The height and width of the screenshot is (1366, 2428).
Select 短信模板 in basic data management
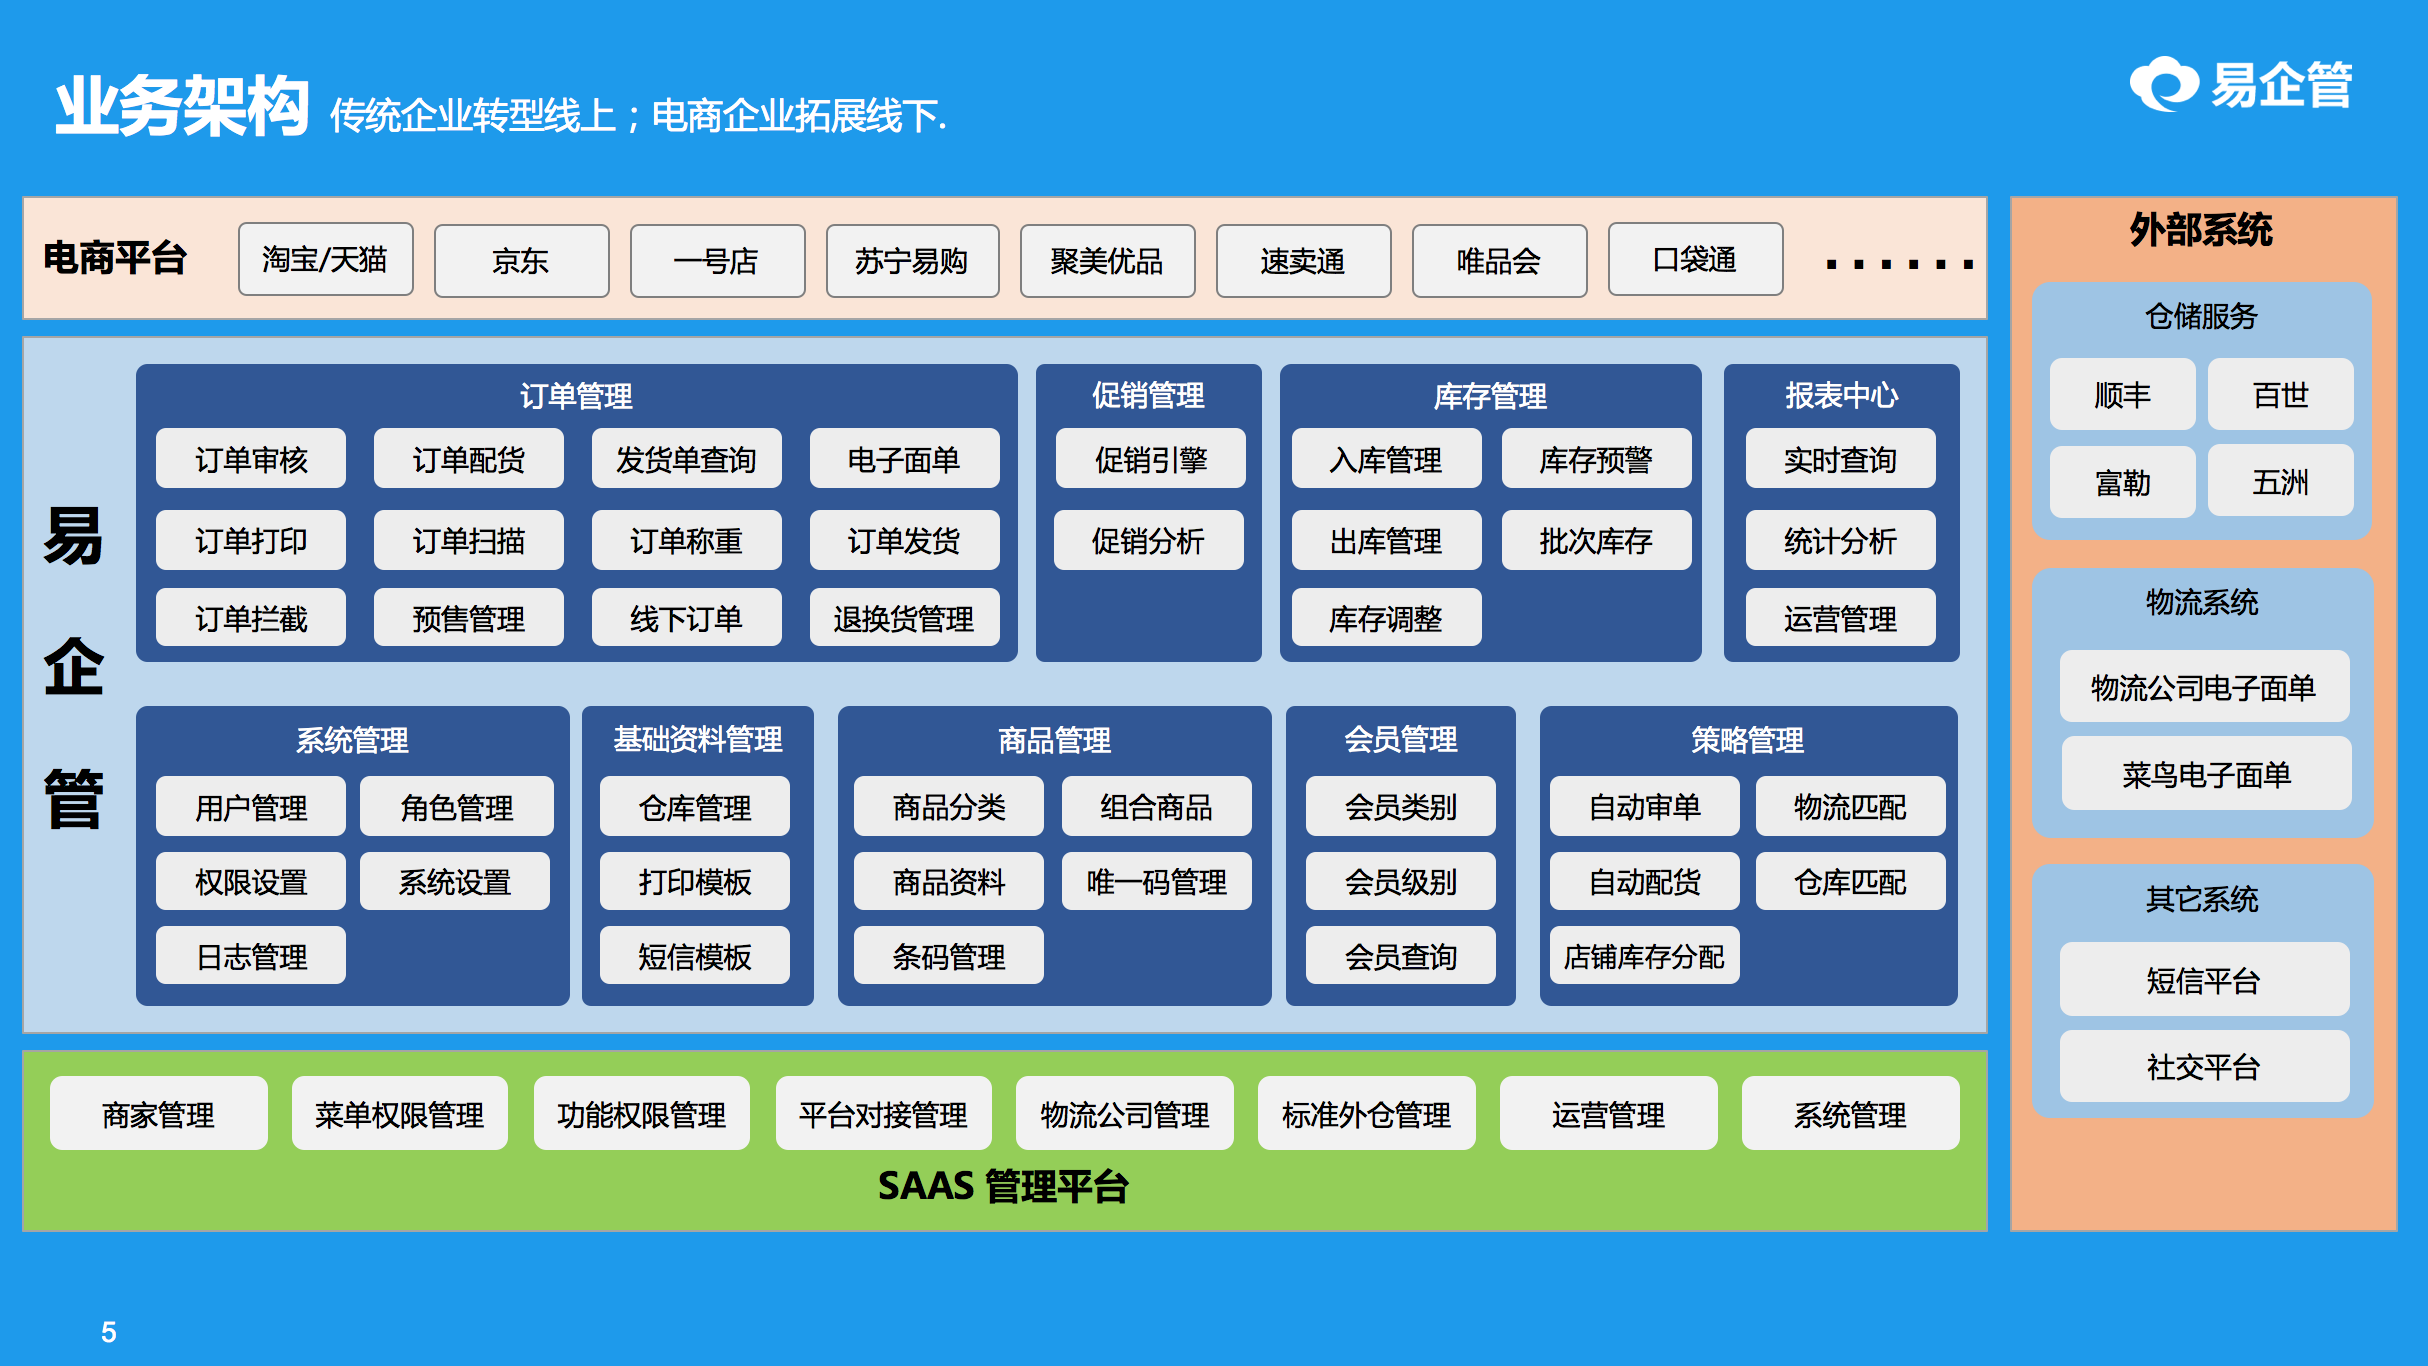(x=694, y=954)
